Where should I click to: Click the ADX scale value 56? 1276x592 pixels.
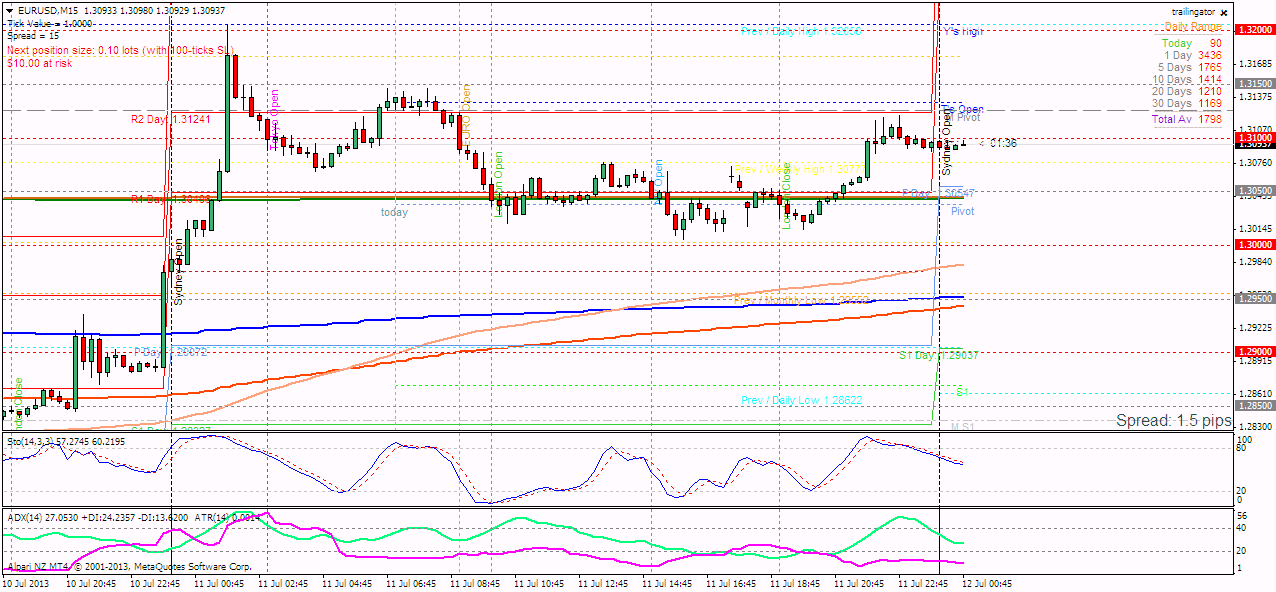click(1241, 515)
